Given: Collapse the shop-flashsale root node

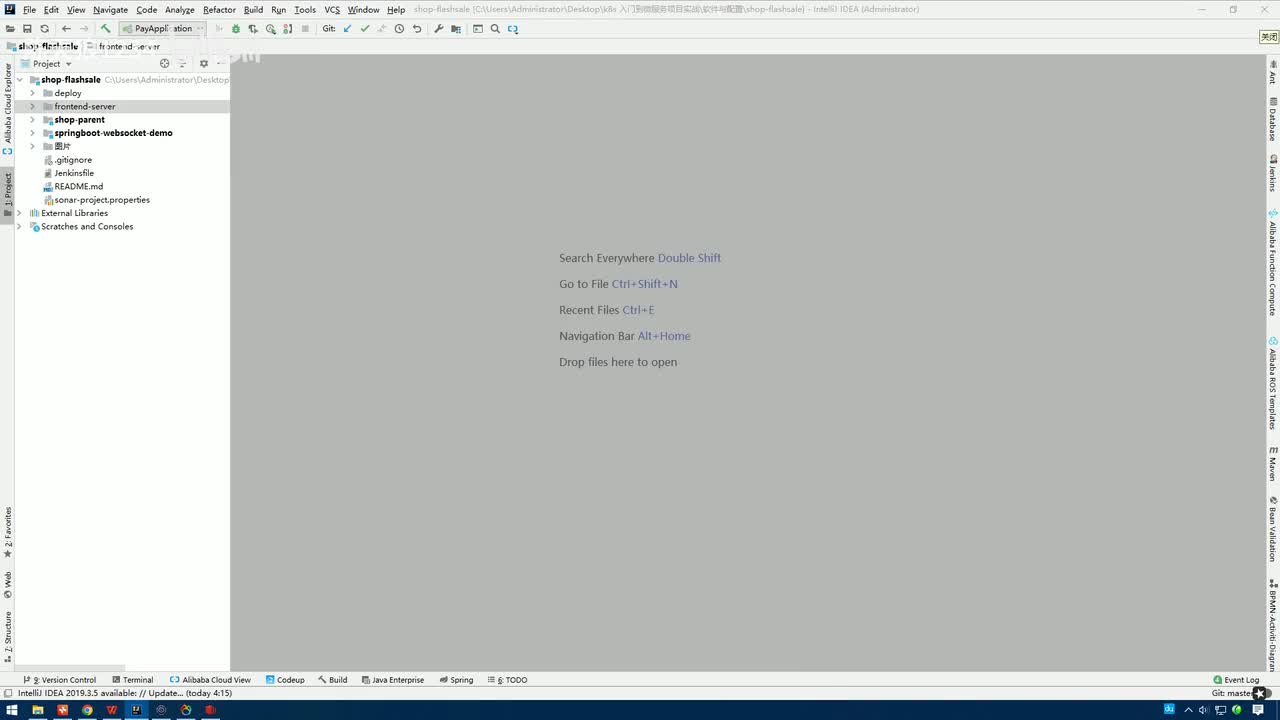Looking at the screenshot, I should point(20,80).
